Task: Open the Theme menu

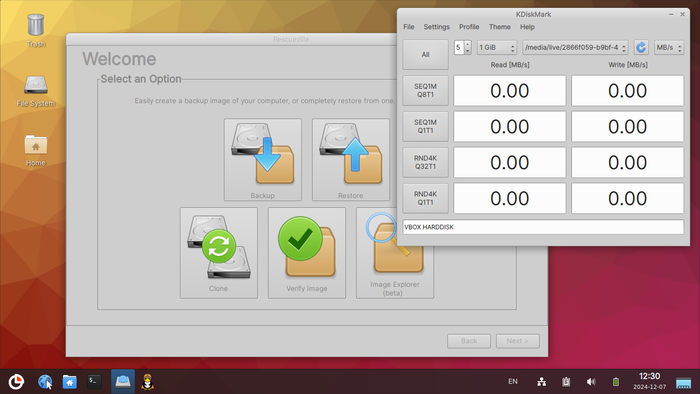Action: [x=500, y=27]
